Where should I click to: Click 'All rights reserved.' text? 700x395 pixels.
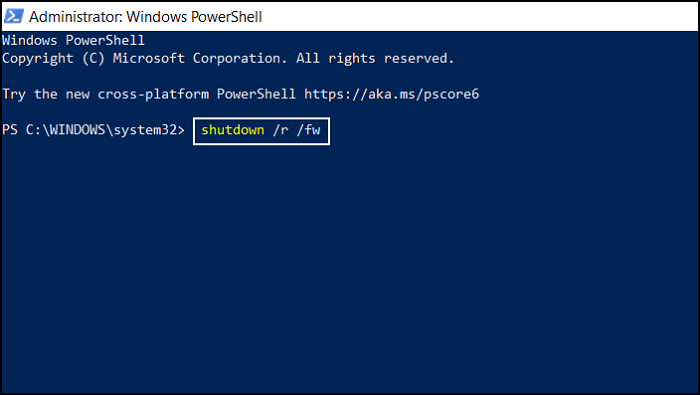point(375,58)
